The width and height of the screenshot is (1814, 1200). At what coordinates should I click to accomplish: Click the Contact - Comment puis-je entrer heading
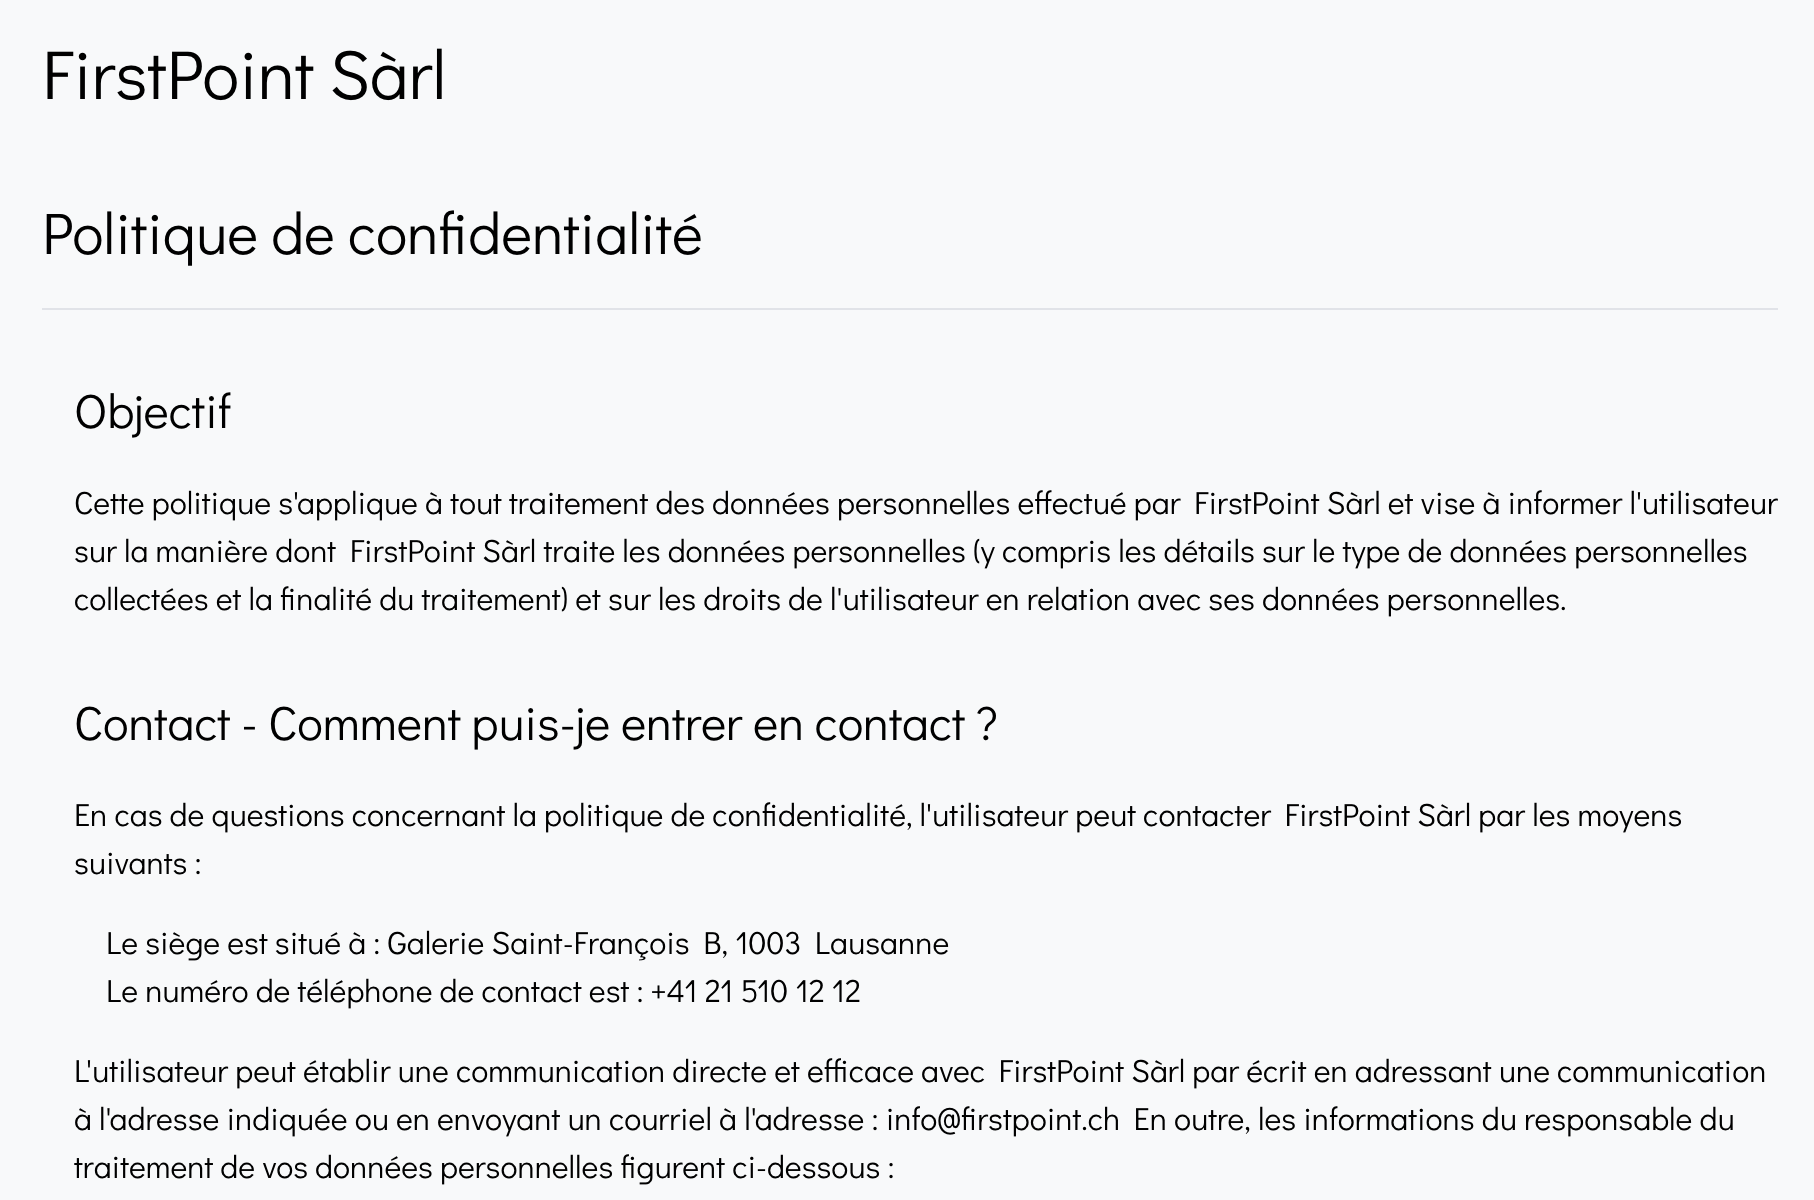pos(536,725)
